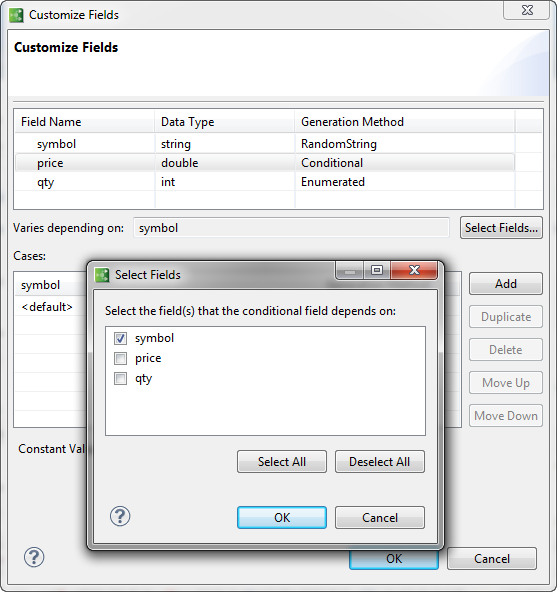Click the Data Type column header
This screenshot has height=592, width=557.
click(x=225, y=122)
